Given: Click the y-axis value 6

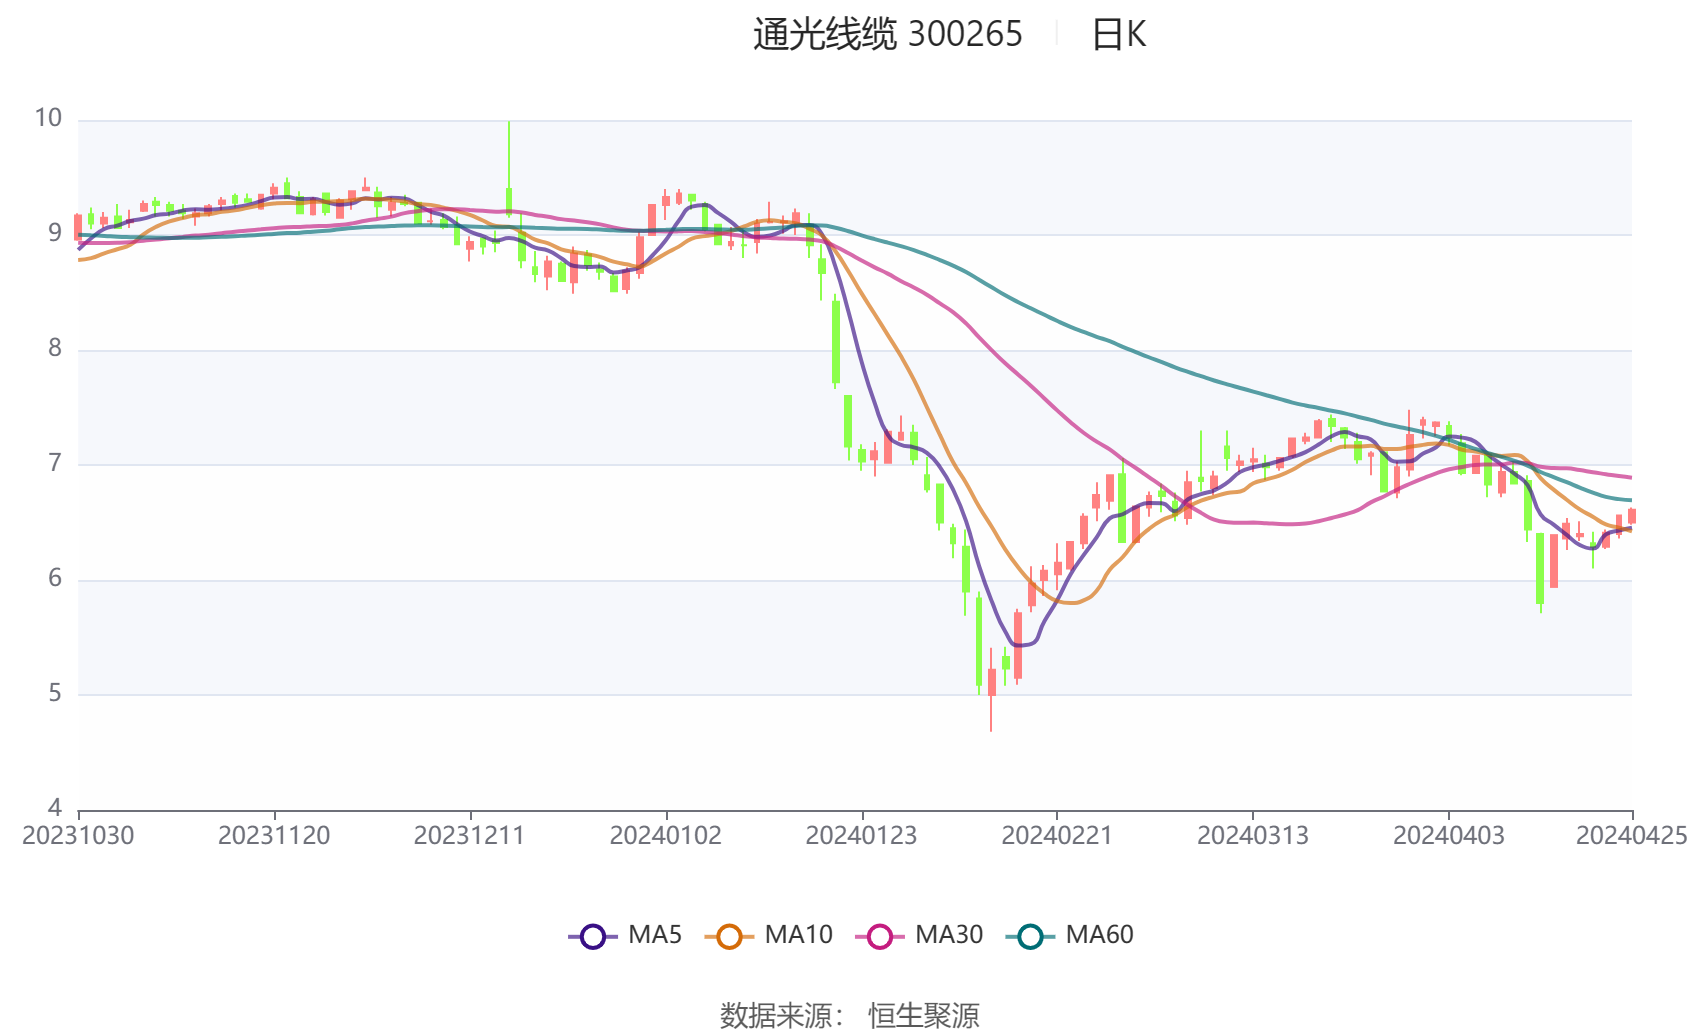Looking at the screenshot, I should (55, 579).
